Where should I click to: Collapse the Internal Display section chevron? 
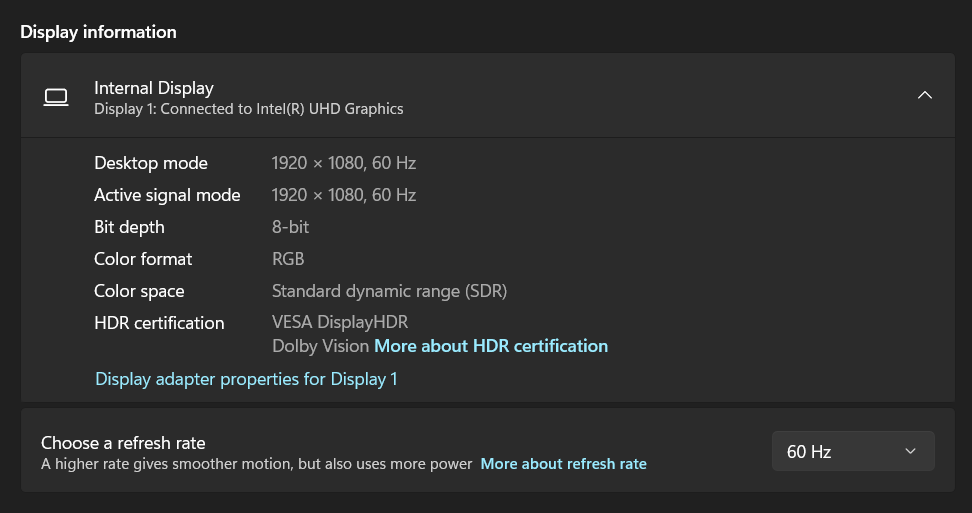[924, 95]
